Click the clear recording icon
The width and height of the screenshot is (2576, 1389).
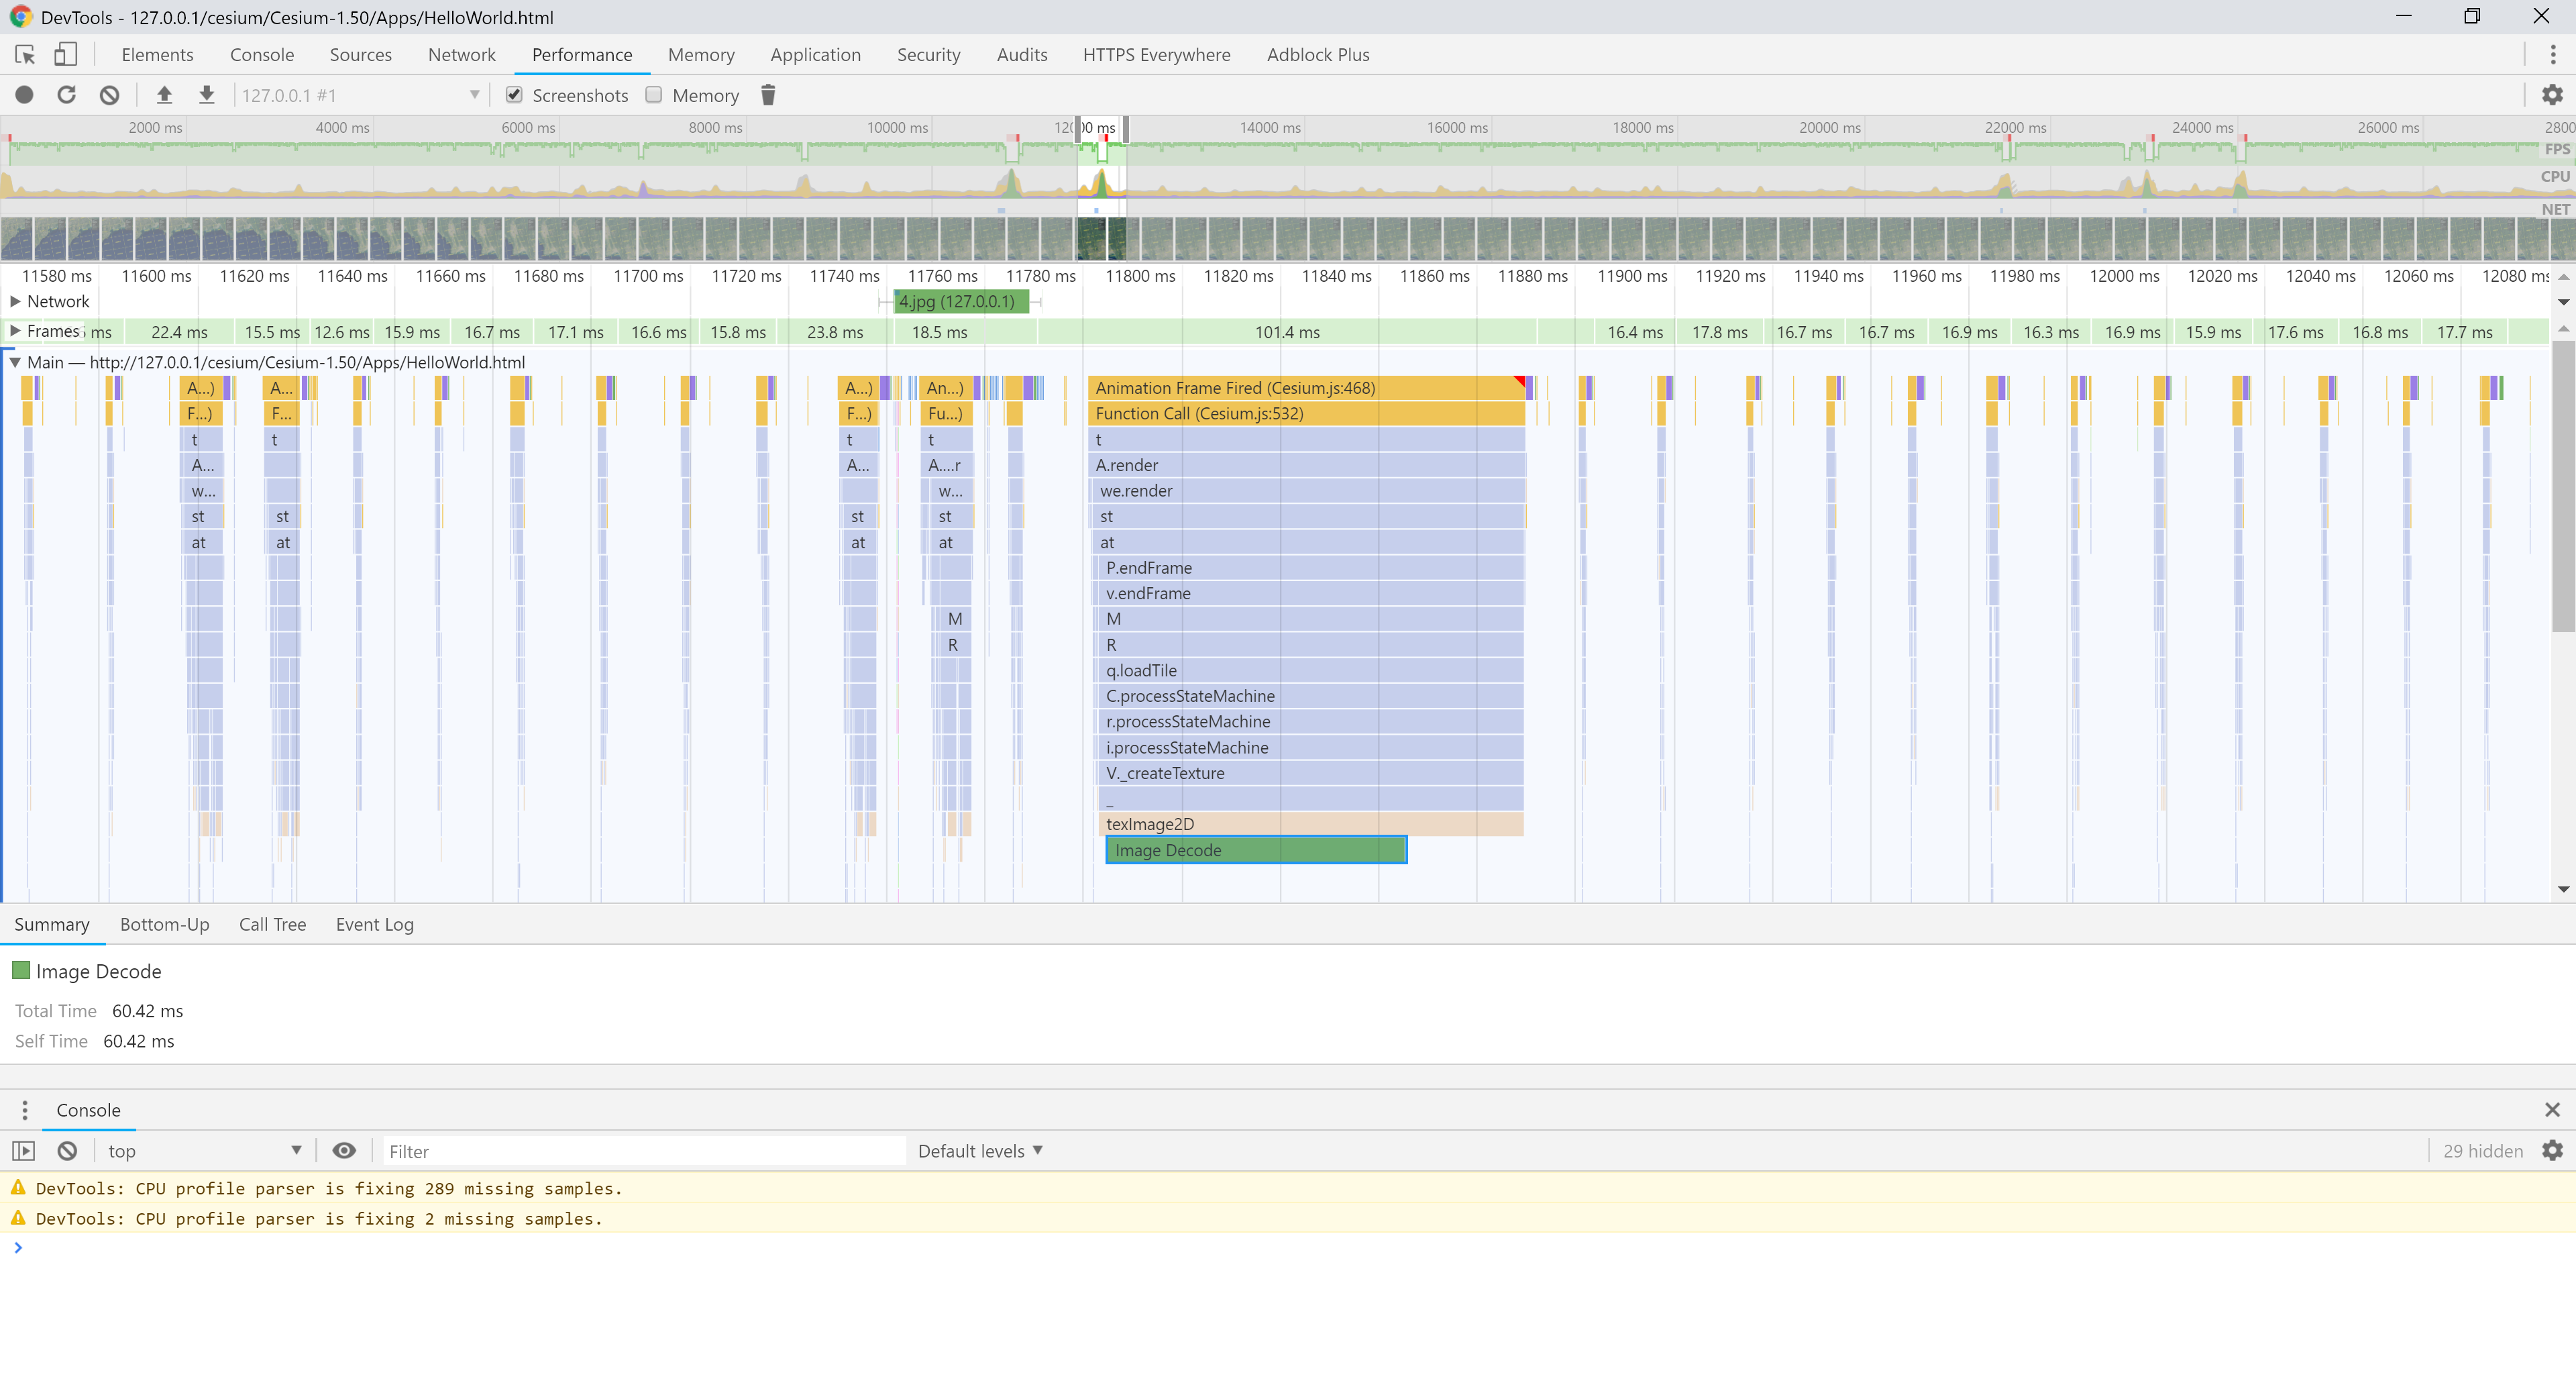click(110, 95)
